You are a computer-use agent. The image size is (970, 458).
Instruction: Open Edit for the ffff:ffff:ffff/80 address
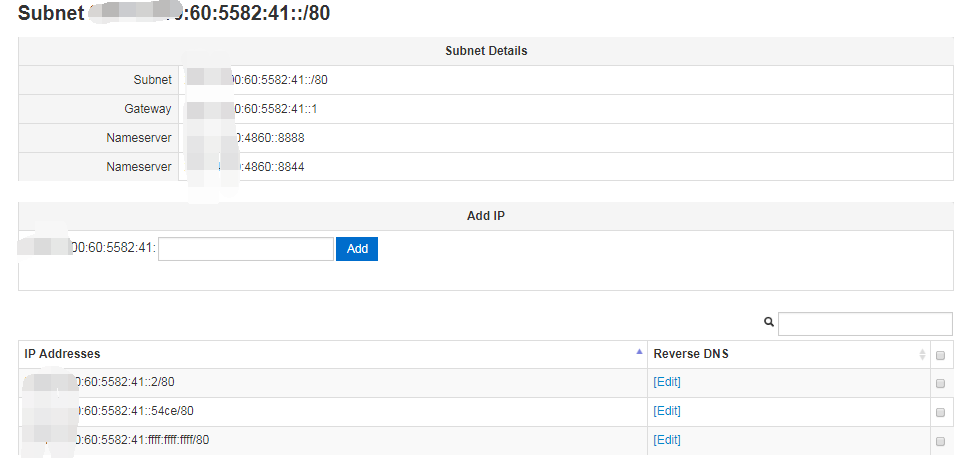click(667, 440)
